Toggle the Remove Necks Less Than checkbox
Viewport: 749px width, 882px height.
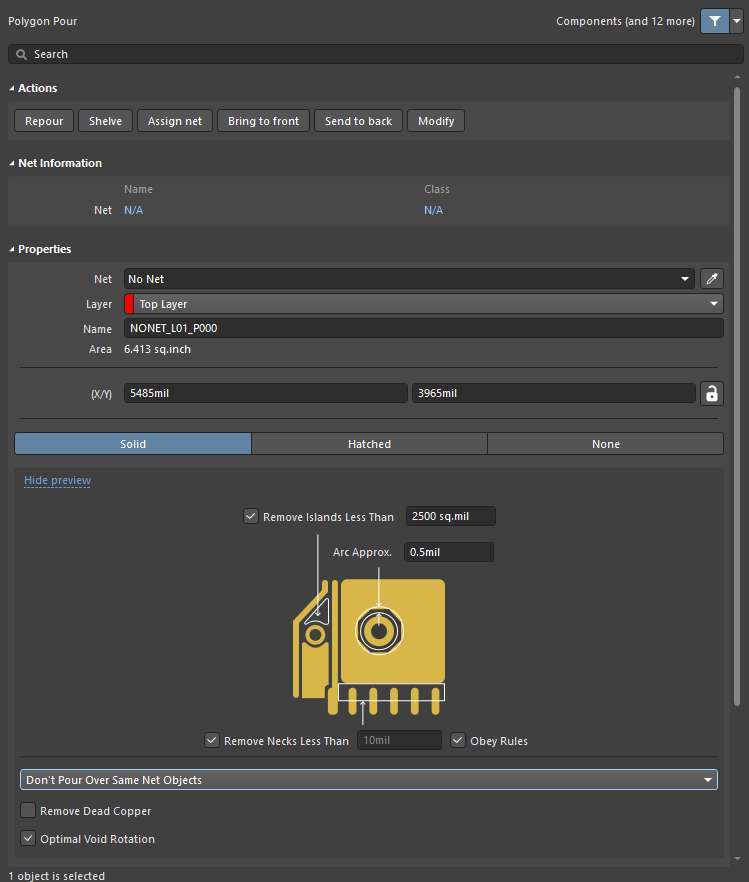pos(211,740)
